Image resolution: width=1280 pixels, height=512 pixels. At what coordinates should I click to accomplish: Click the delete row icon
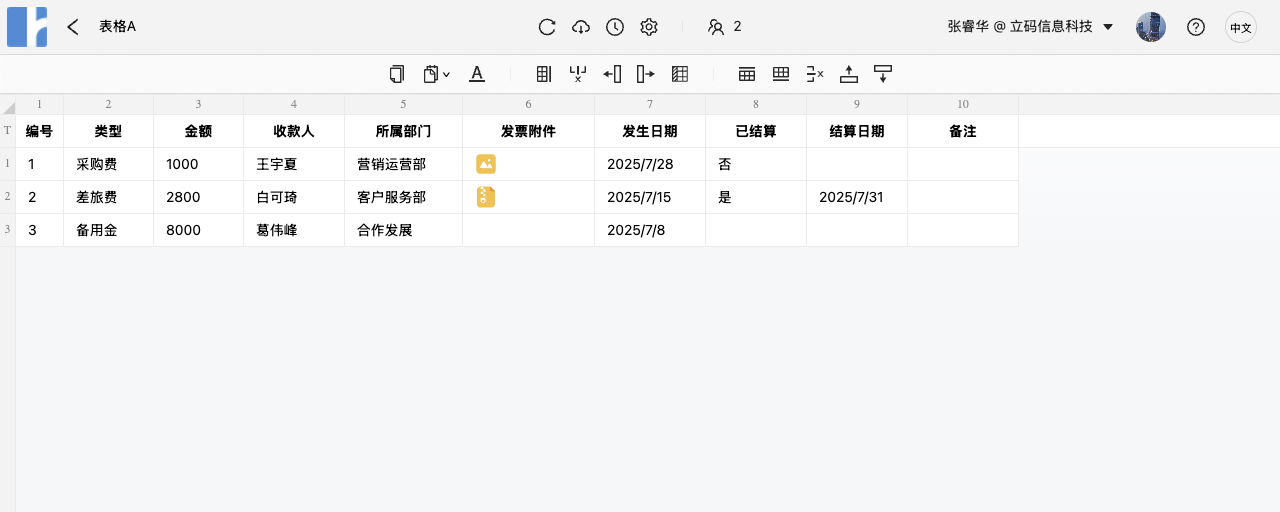[815, 74]
